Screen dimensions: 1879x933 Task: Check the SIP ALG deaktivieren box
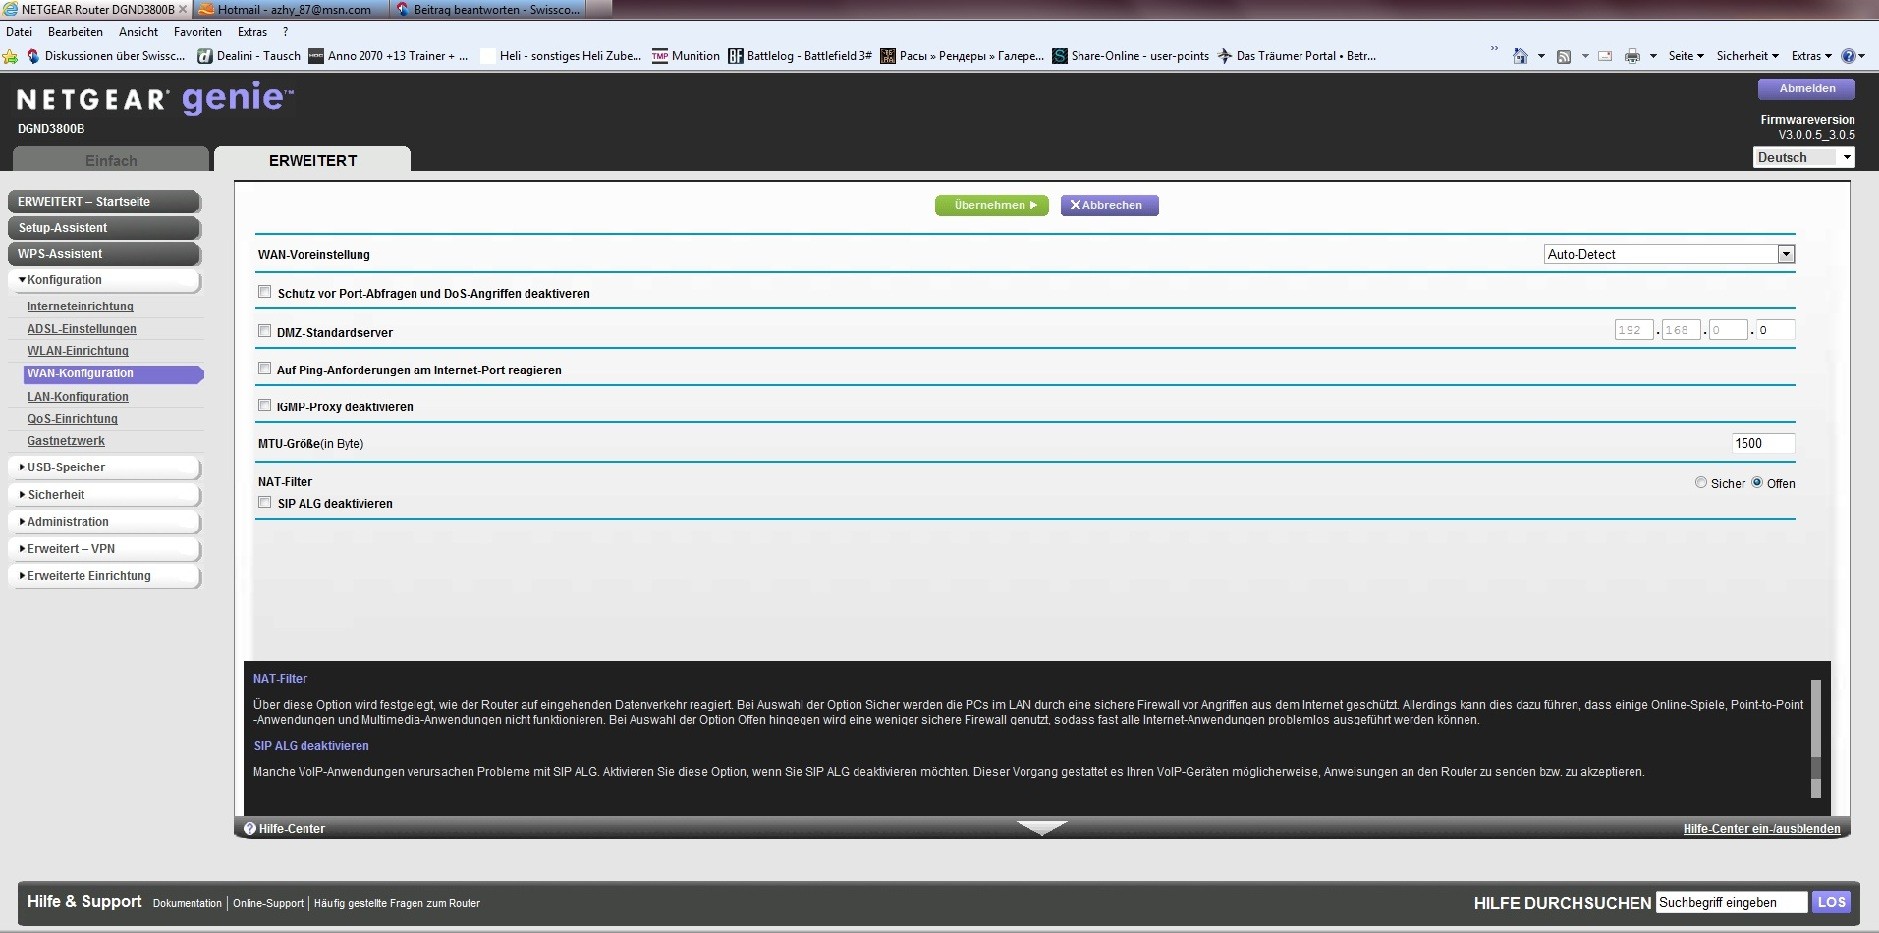265,503
